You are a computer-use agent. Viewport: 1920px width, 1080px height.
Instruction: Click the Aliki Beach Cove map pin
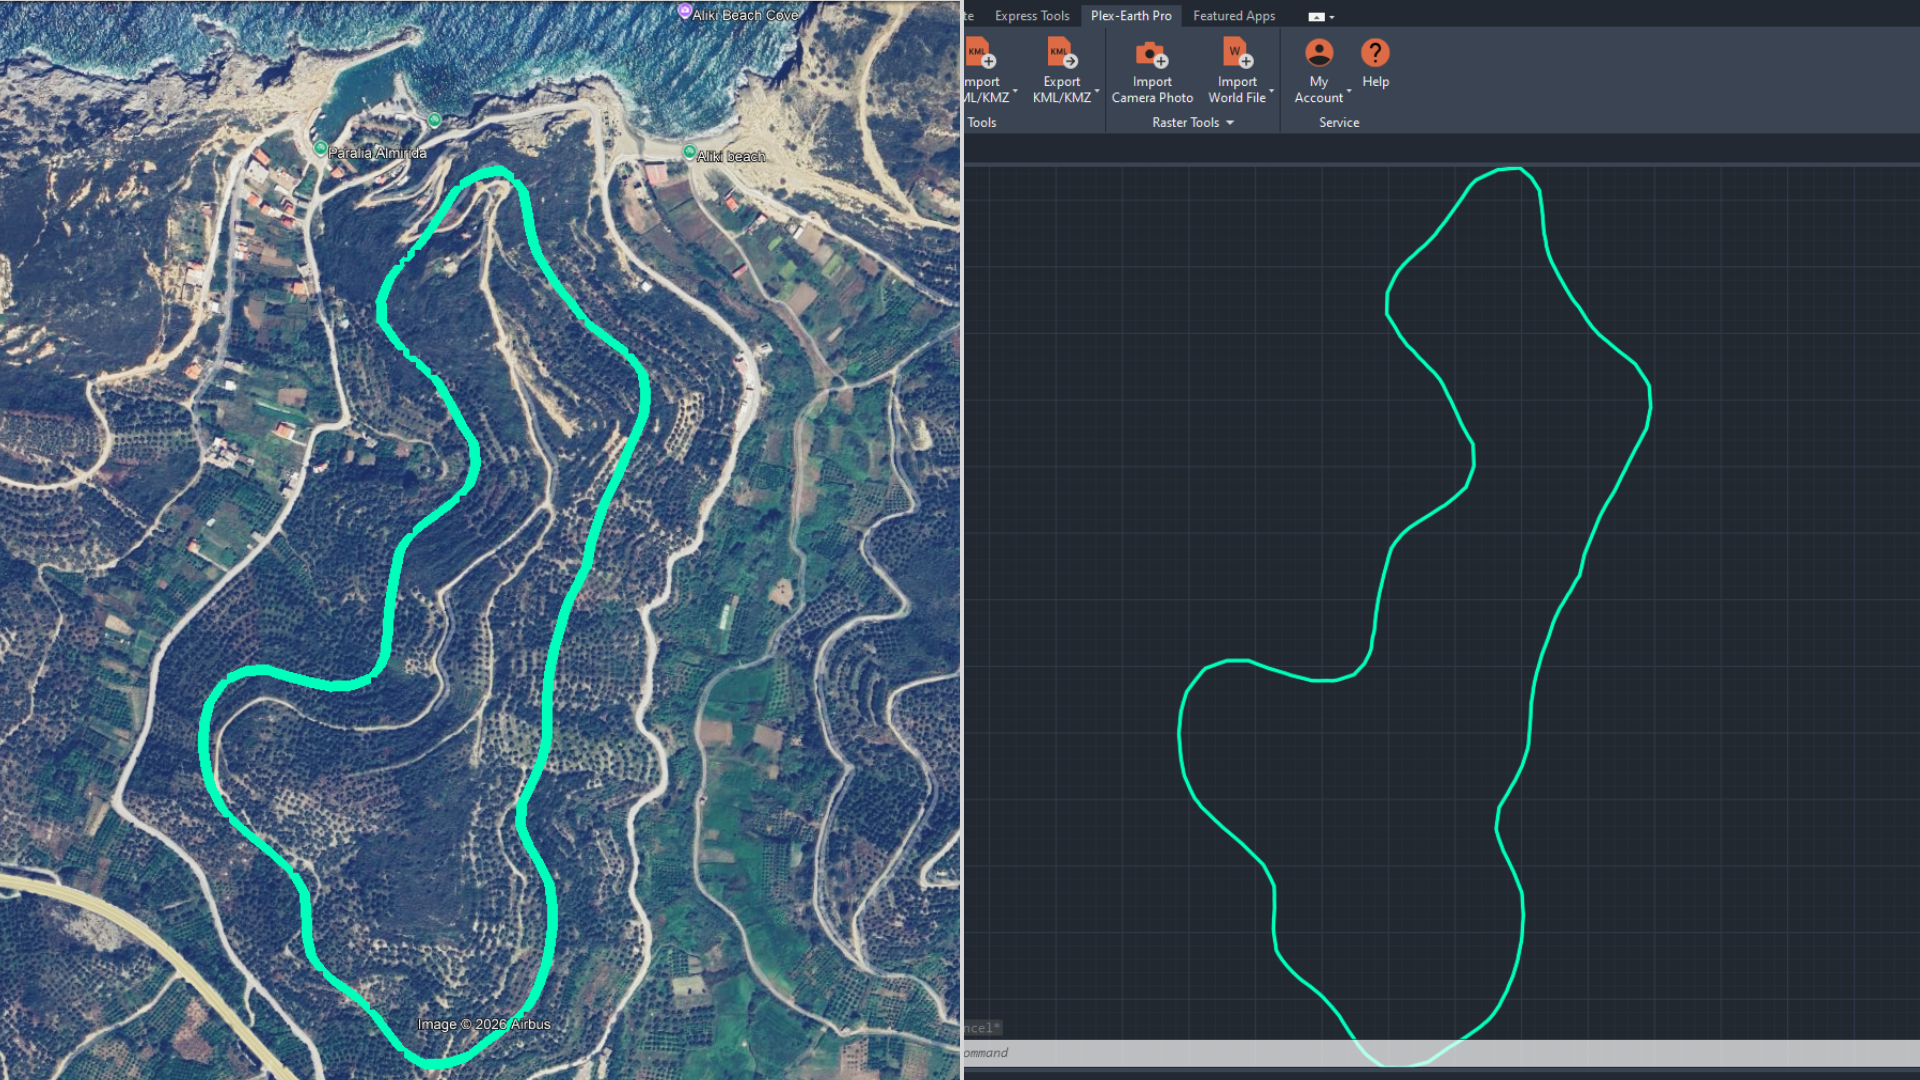685,12
